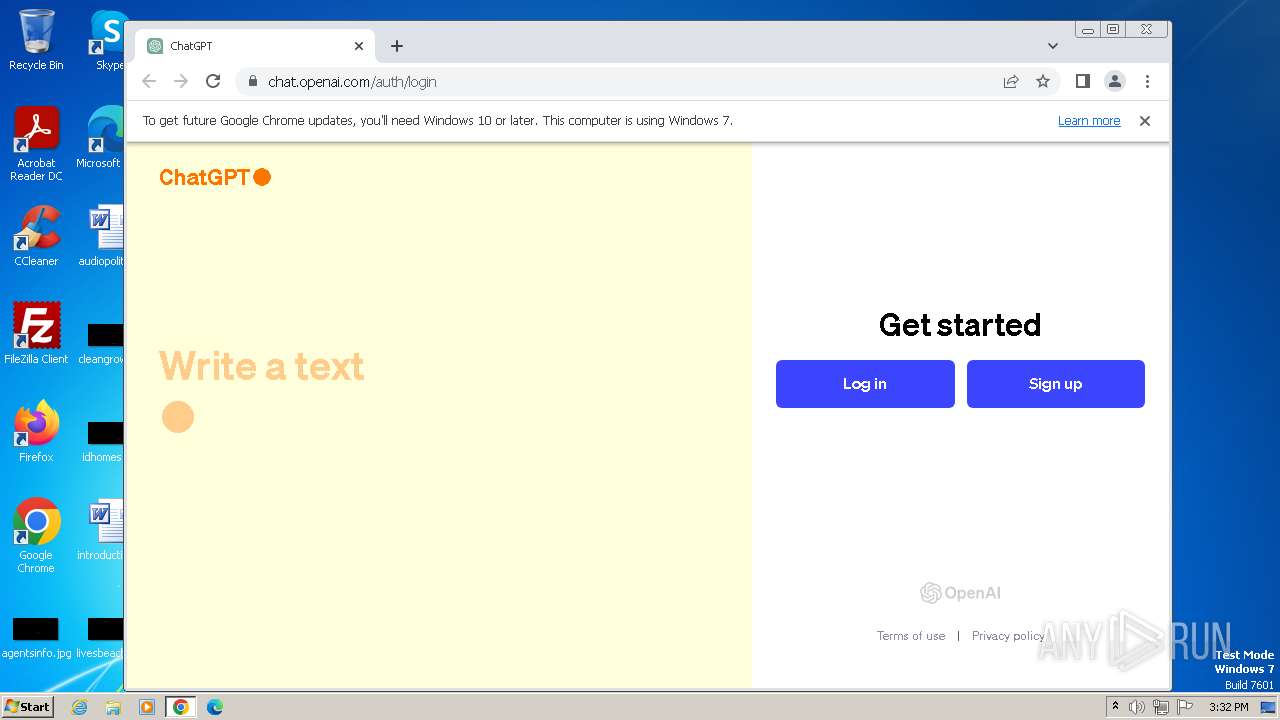
Task: Share this page icon in address bar
Action: click(1011, 82)
